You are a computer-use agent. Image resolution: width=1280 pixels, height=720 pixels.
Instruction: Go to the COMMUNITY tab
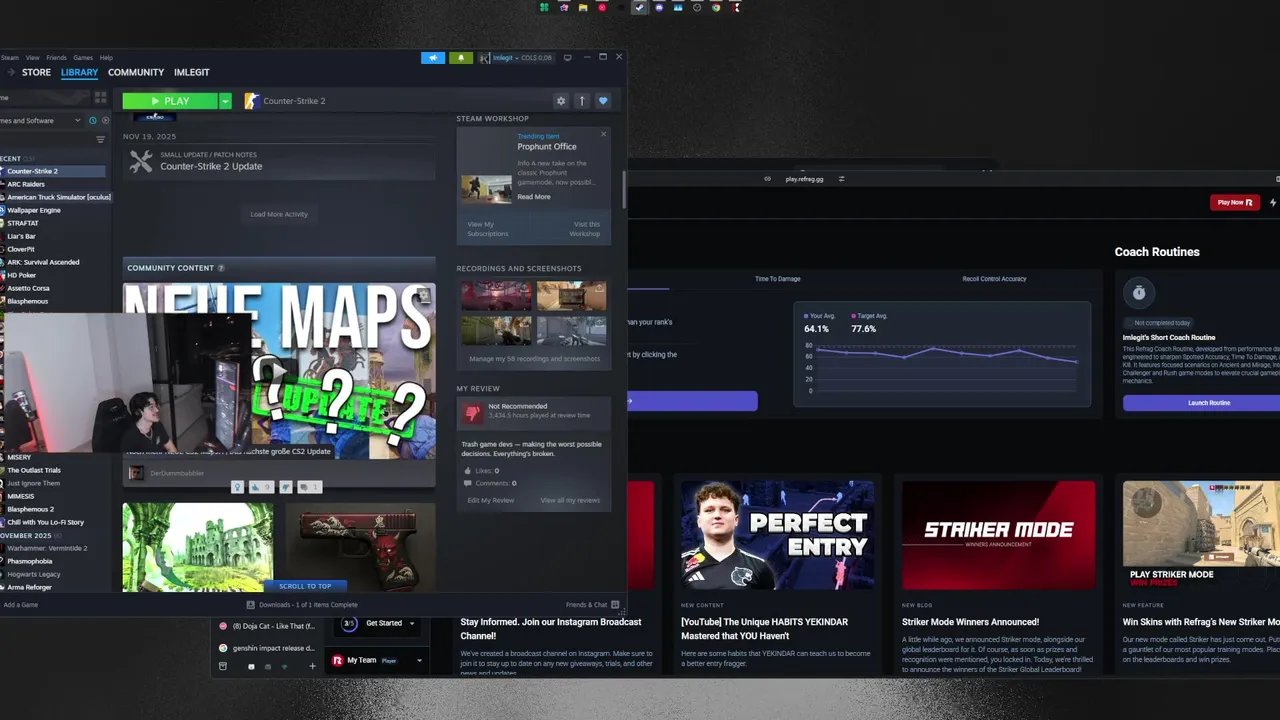tap(136, 72)
